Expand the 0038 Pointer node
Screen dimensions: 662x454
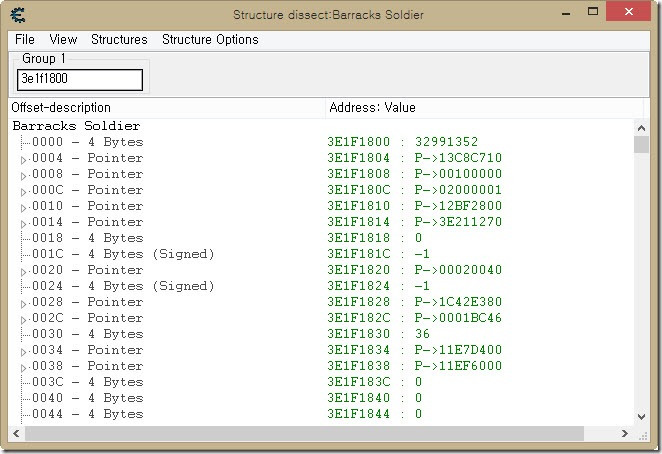point(24,368)
